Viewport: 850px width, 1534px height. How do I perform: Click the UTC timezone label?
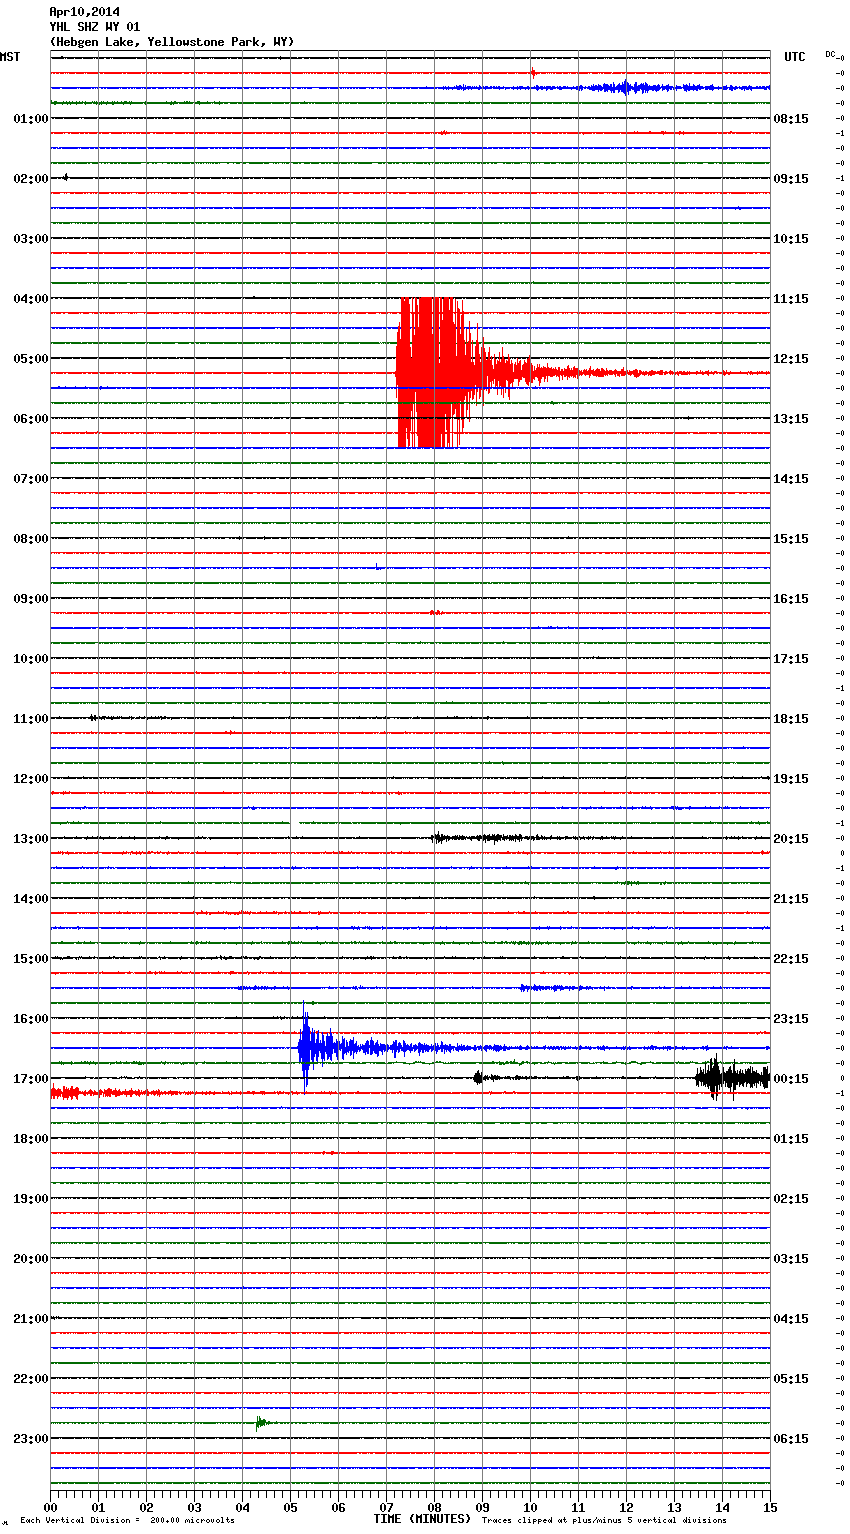pyautogui.click(x=795, y=57)
